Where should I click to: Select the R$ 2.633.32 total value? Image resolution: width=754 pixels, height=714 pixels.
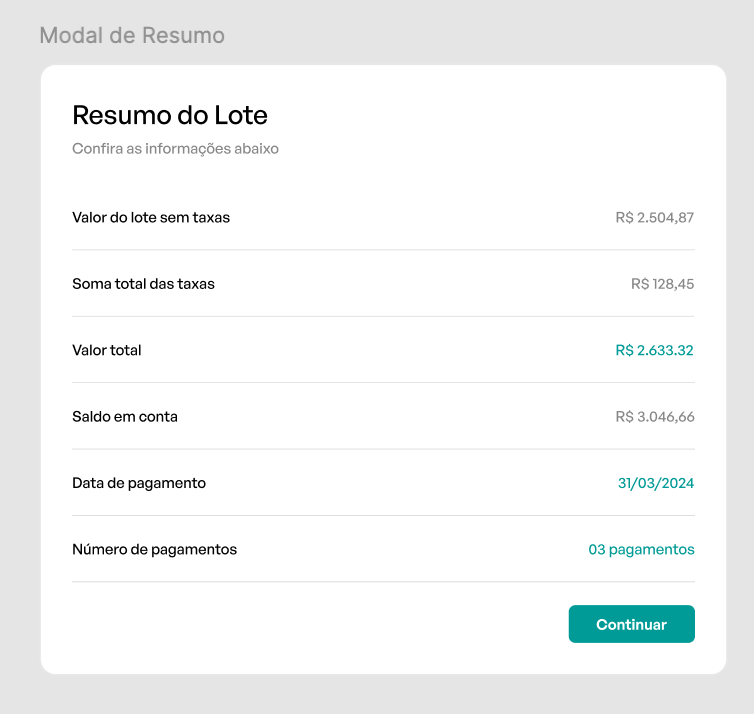pos(654,350)
